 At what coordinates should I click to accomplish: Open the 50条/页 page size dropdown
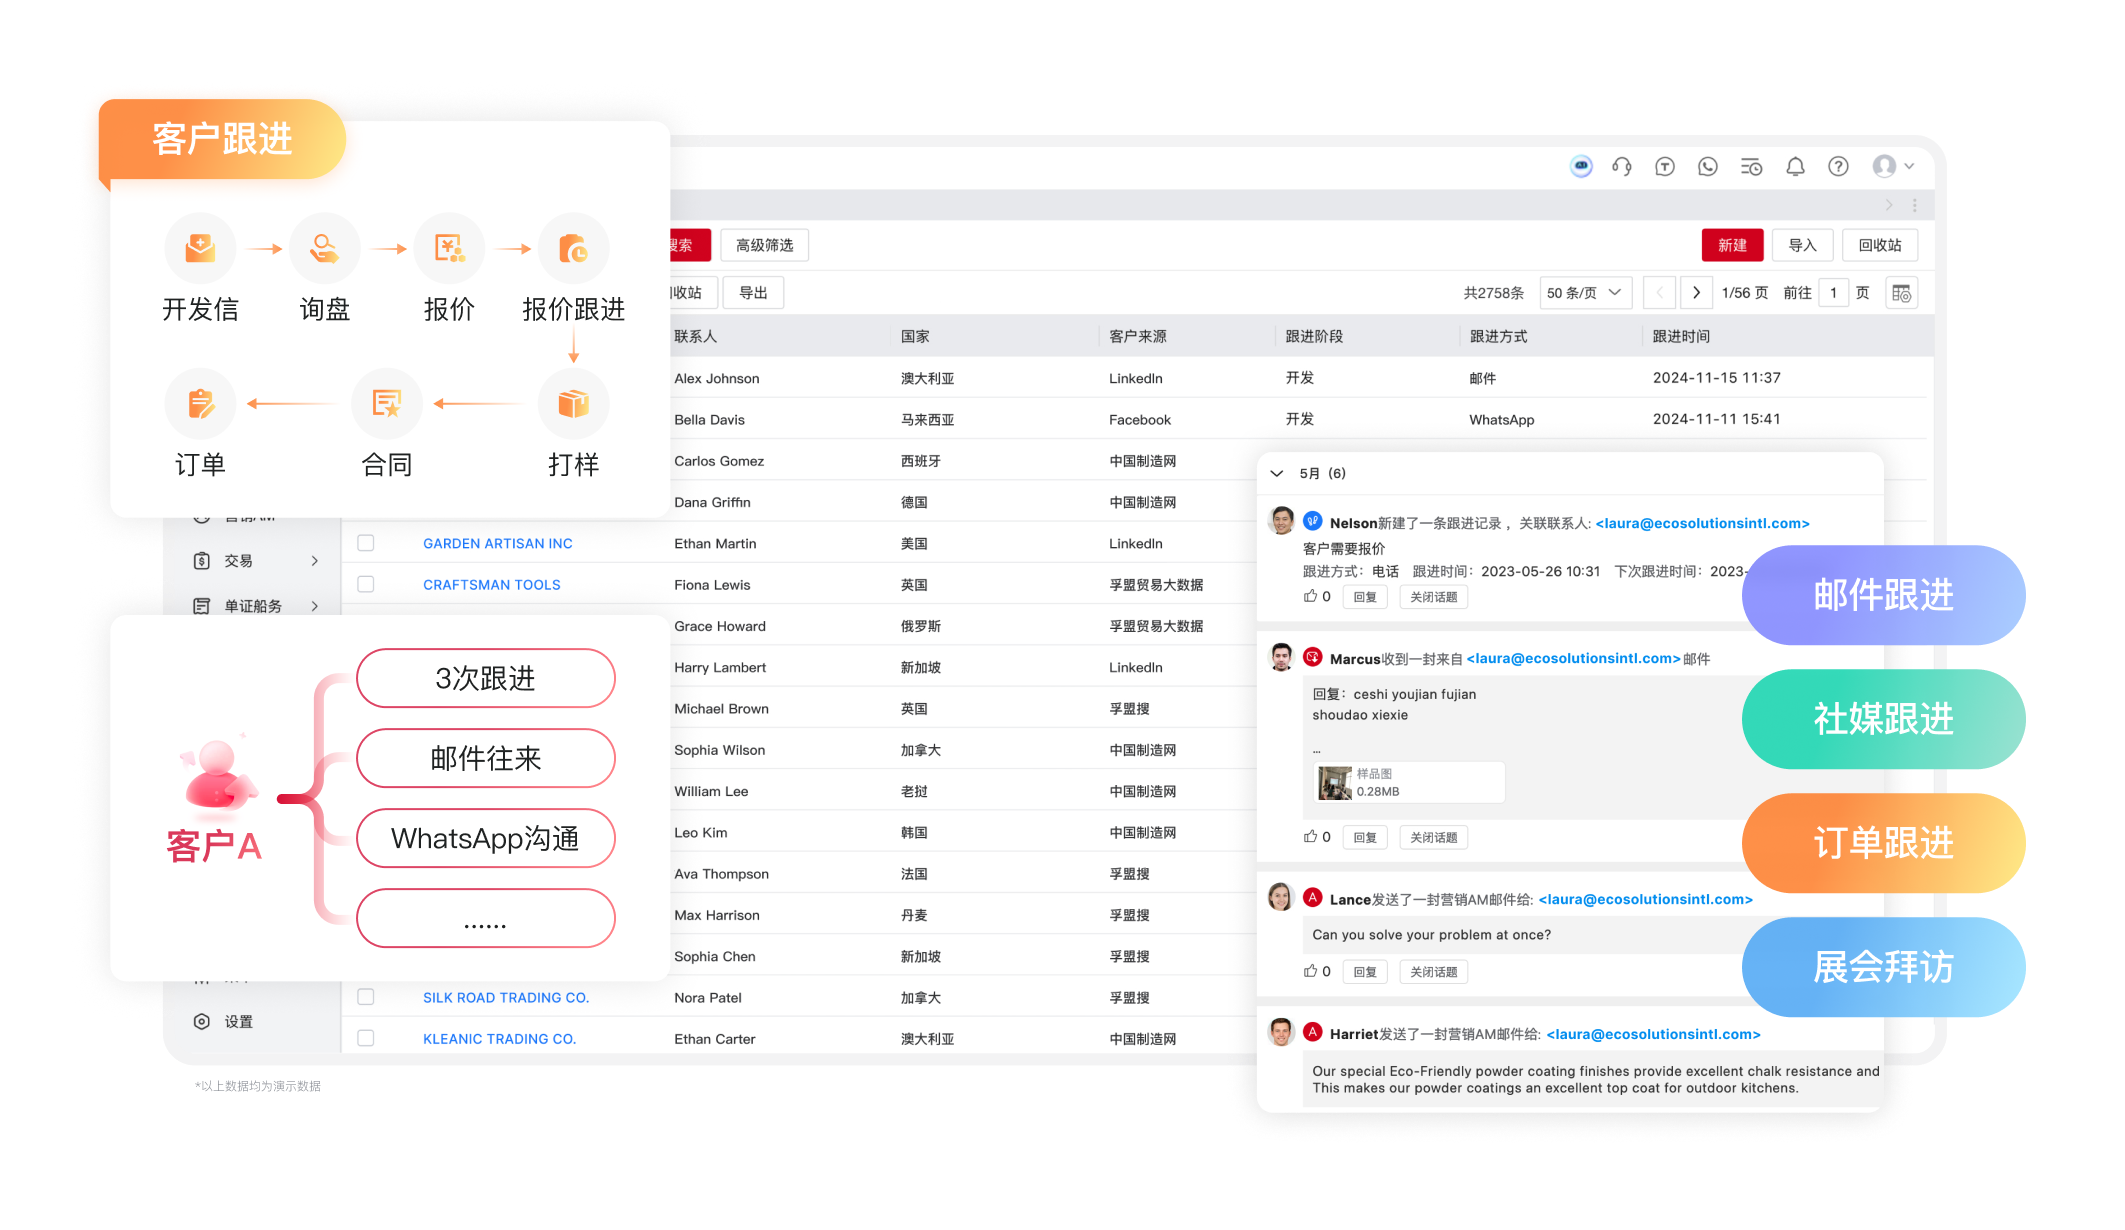[1585, 292]
